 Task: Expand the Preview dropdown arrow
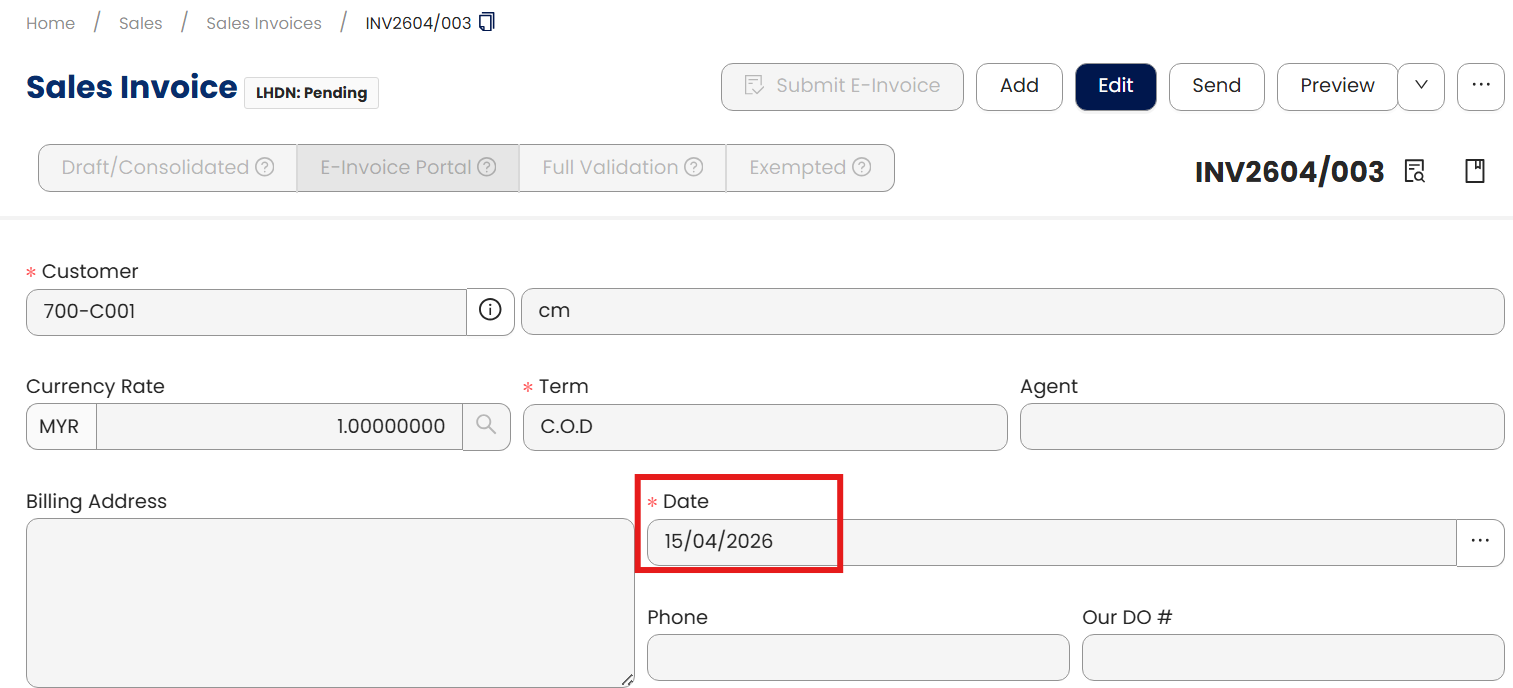click(x=1421, y=86)
